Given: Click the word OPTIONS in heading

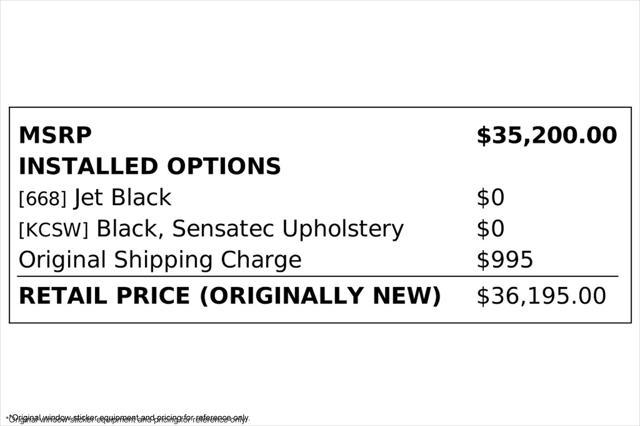Looking at the screenshot, I should pos(224,166).
